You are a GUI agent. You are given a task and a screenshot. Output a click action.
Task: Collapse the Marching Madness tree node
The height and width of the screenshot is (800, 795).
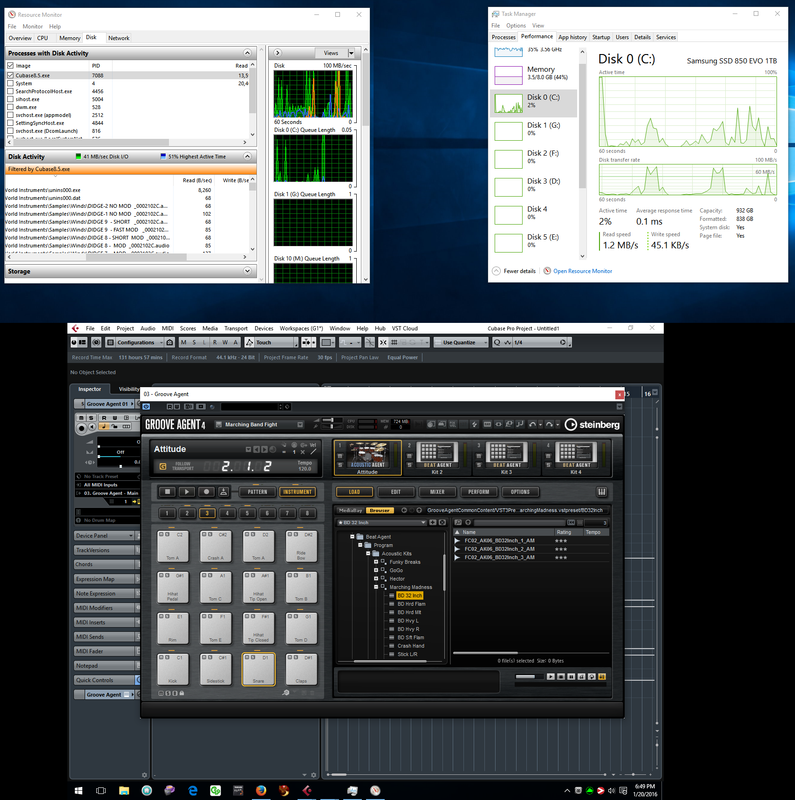tap(376, 587)
